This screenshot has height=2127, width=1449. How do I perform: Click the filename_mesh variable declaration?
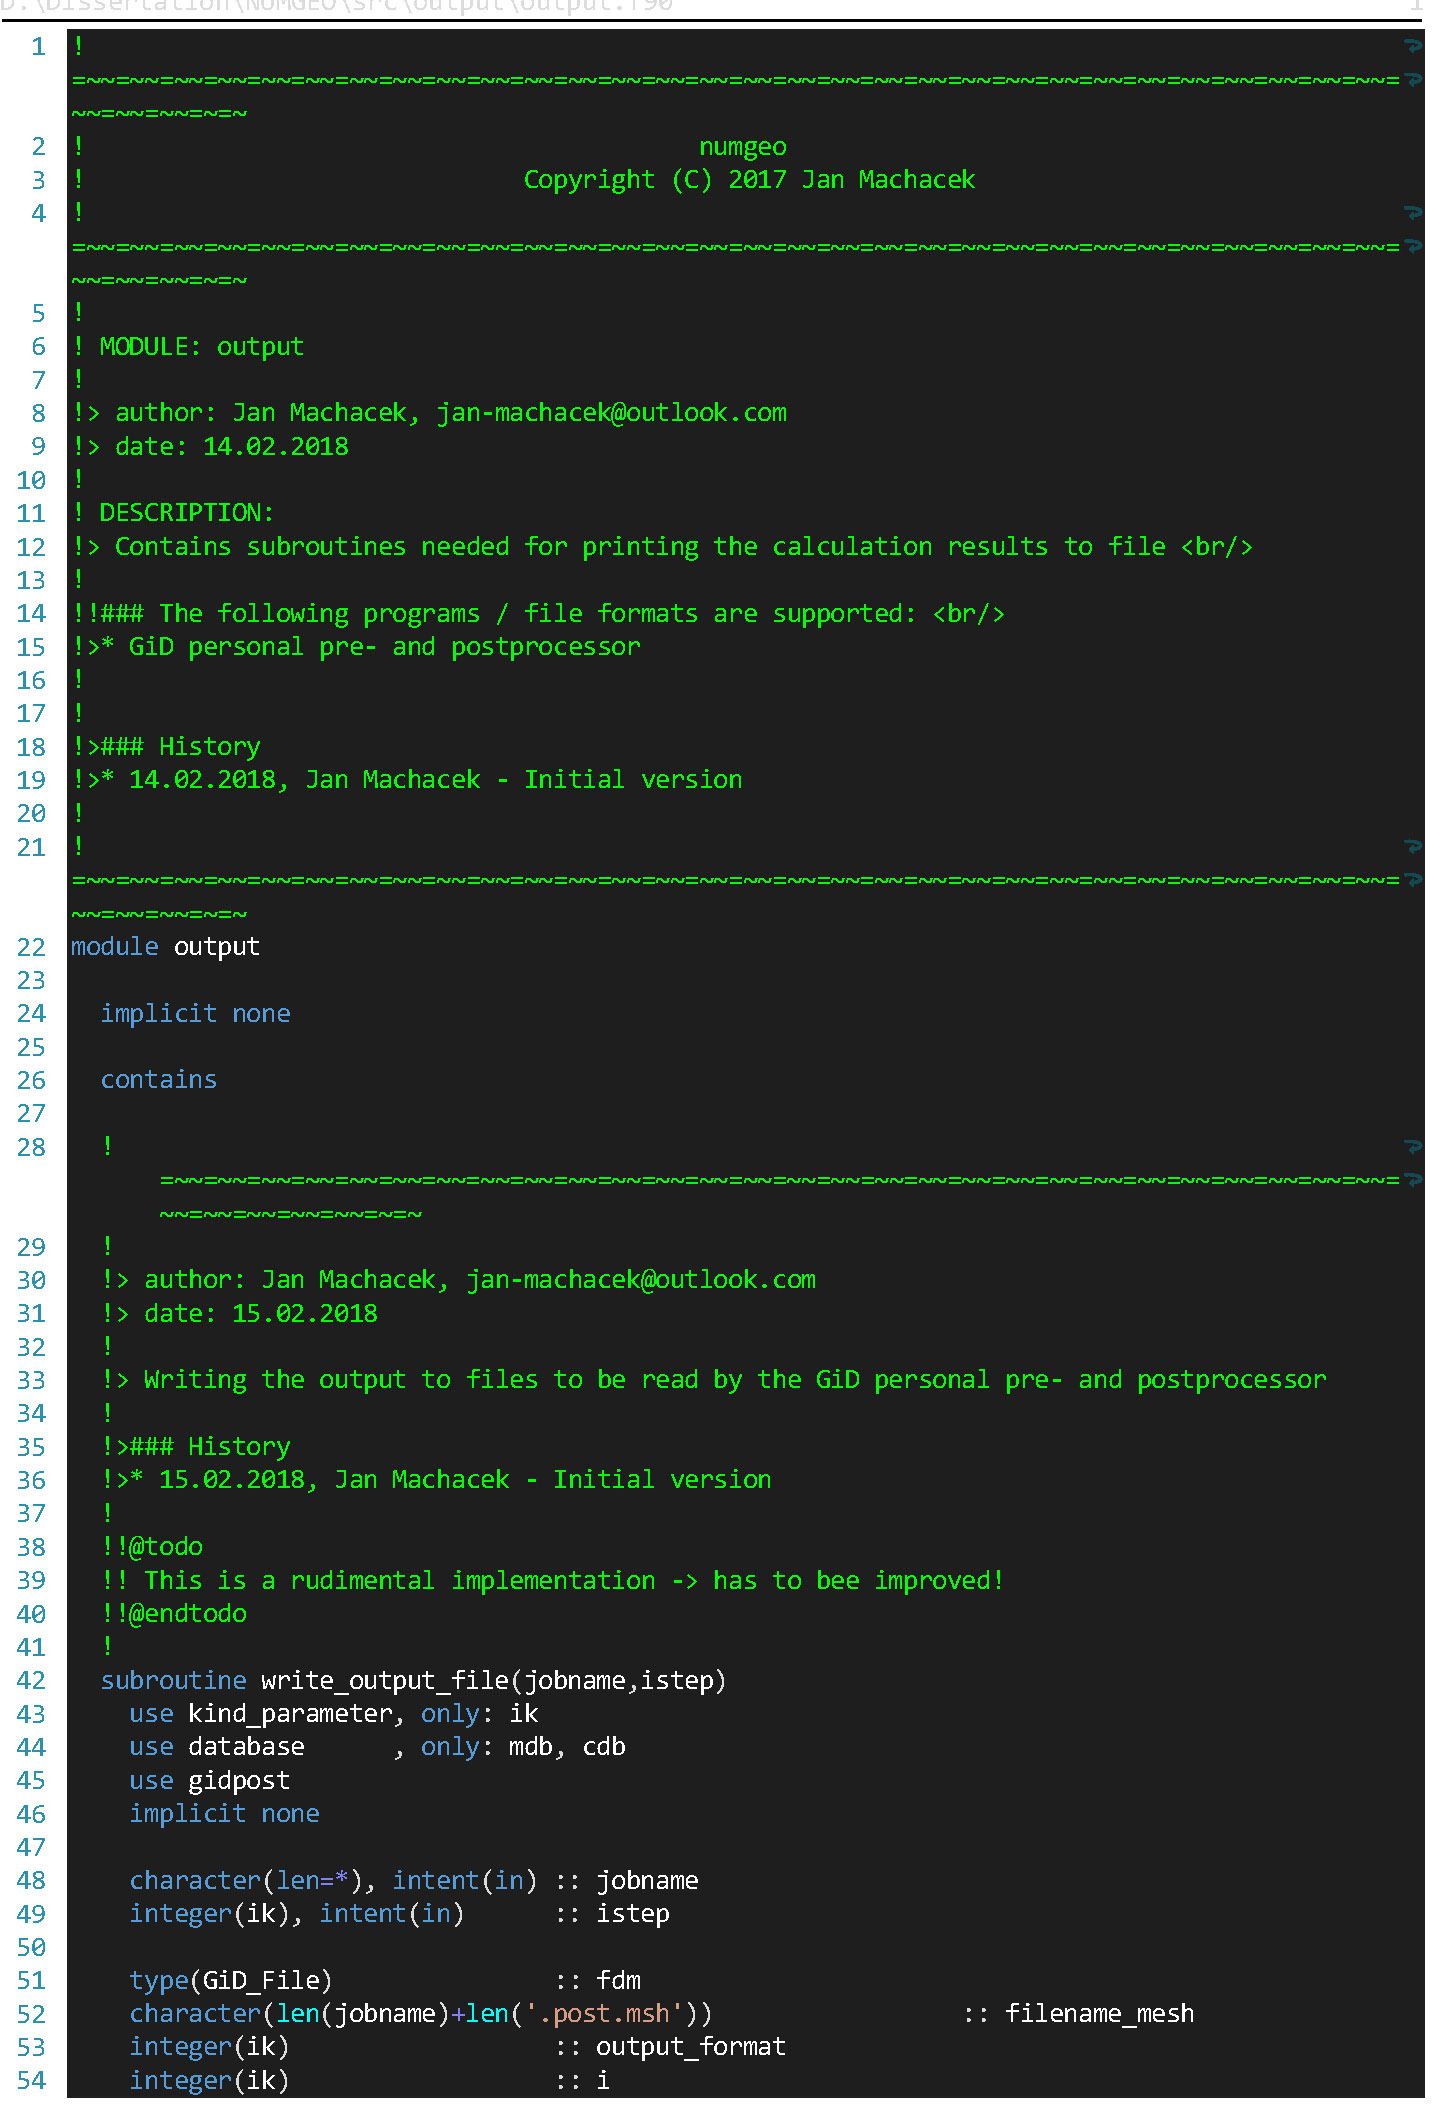(1099, 2014)
